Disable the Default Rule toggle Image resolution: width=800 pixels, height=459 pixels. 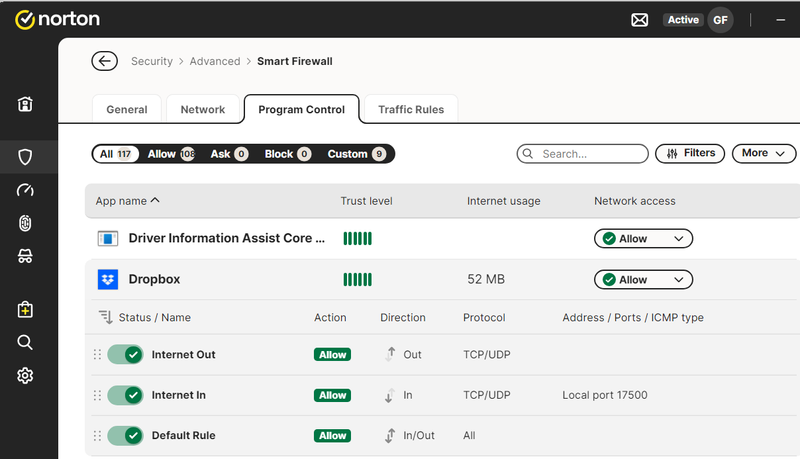(x=125, y=436)
